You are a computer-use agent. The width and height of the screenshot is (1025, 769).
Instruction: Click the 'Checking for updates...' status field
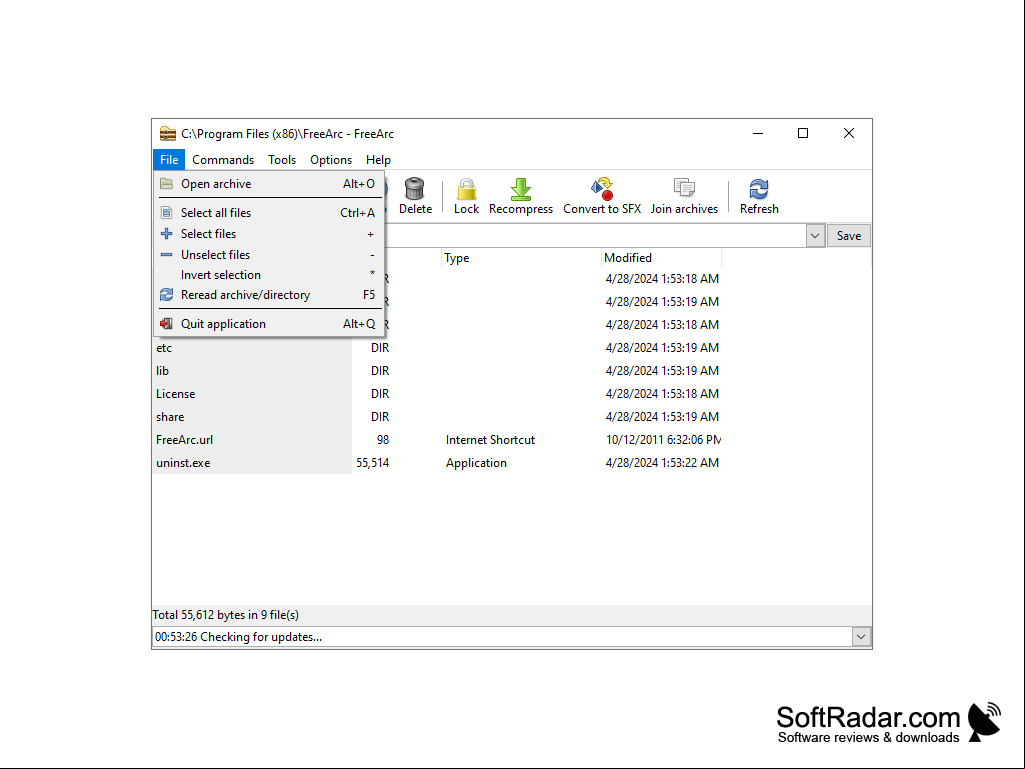pyautogui.click(x=502, y=637)
